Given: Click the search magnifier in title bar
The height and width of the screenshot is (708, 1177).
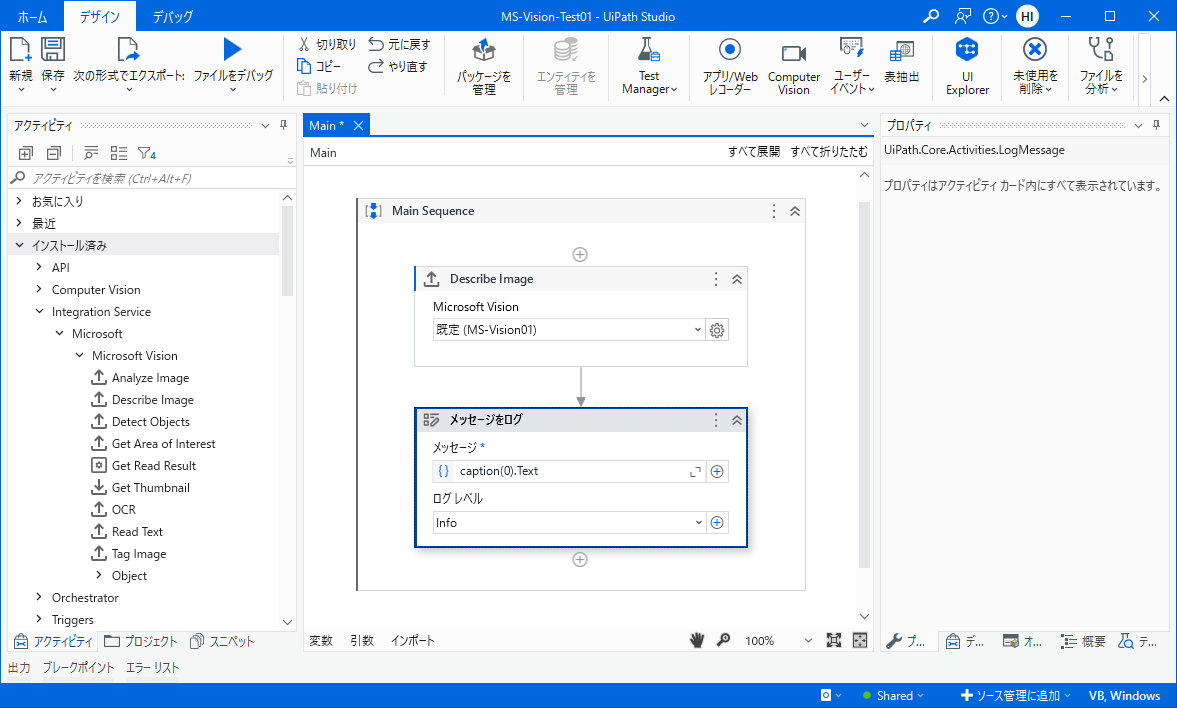Looking at the screenshot, I should pos(931,16).
